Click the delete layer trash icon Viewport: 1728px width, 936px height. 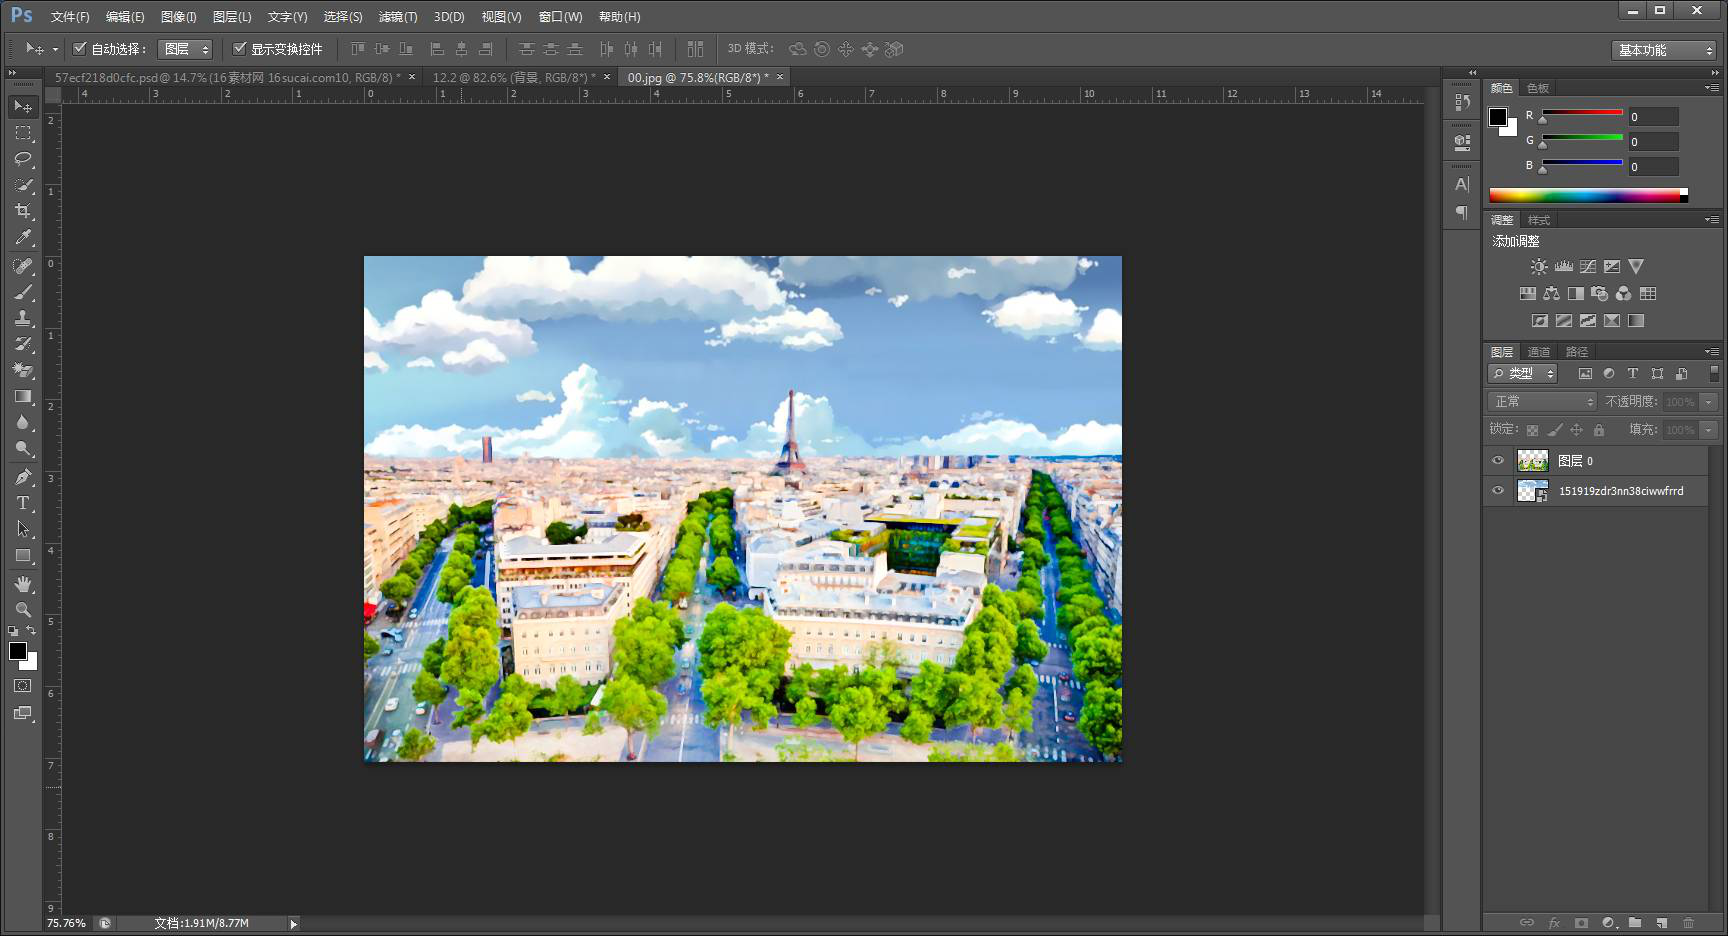point(1688,923)
